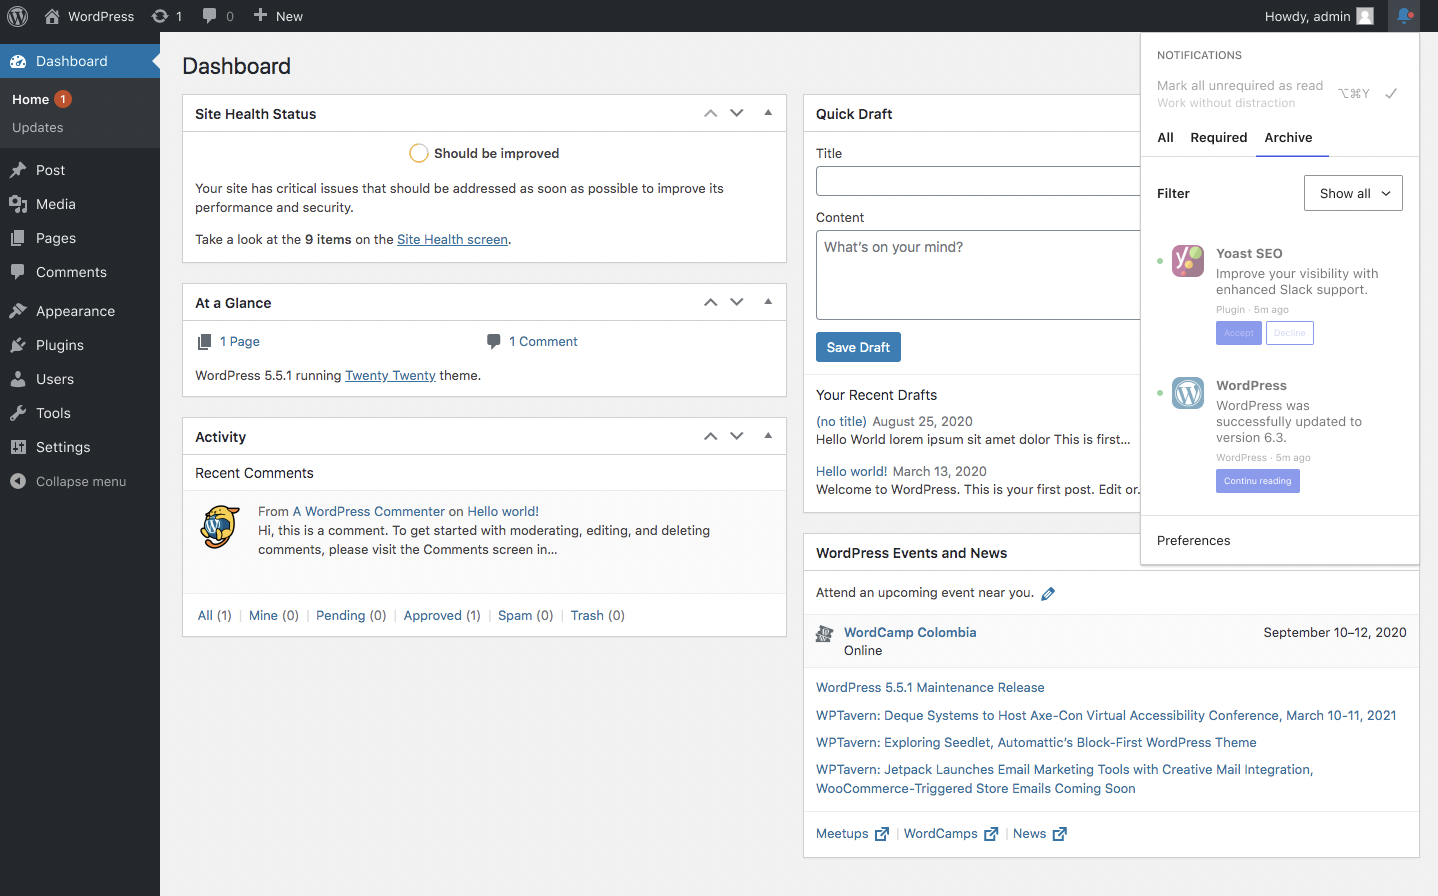Open the Home submenu item

(31, 99)
